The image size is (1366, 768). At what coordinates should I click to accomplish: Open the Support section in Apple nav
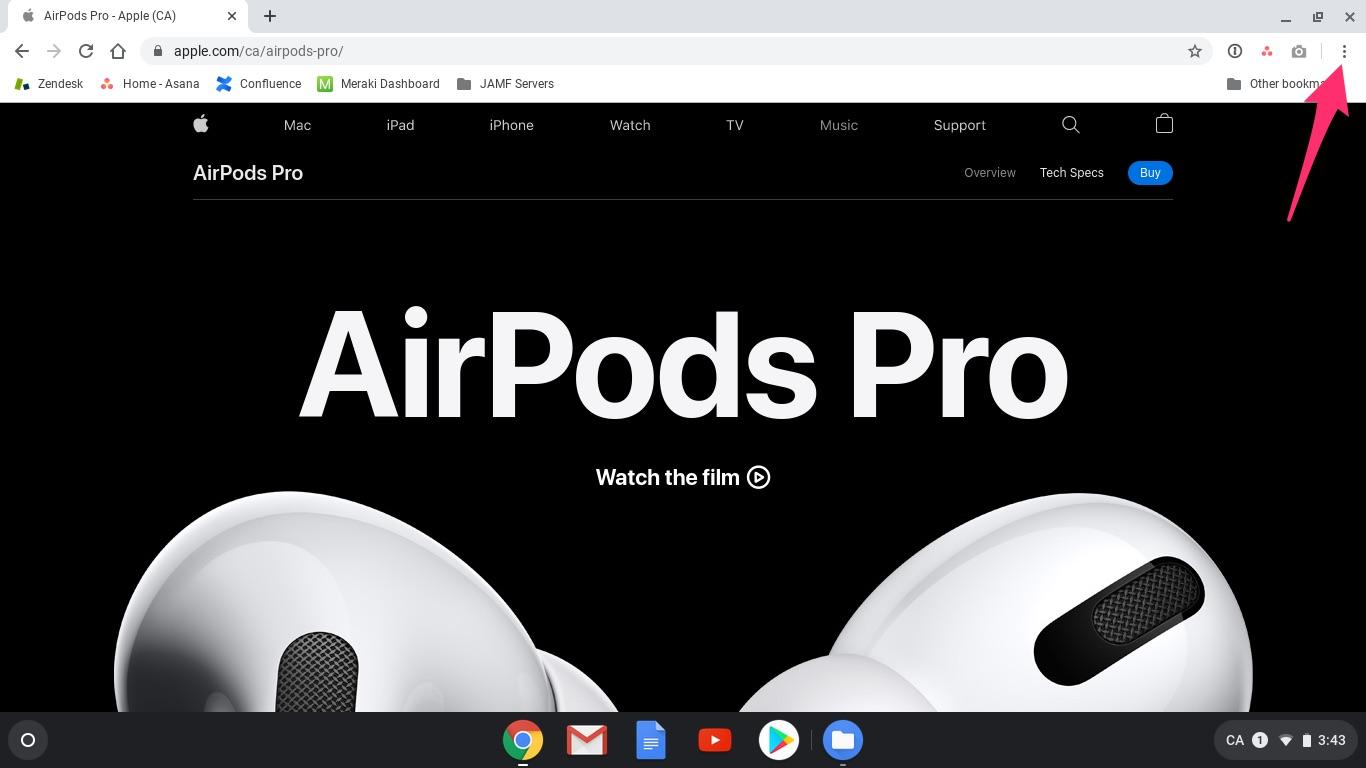pos(960,125)
